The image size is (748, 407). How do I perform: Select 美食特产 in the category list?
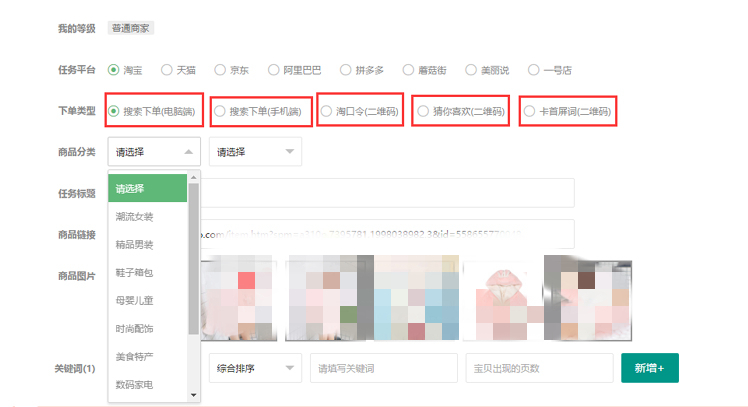coord(135,356)
